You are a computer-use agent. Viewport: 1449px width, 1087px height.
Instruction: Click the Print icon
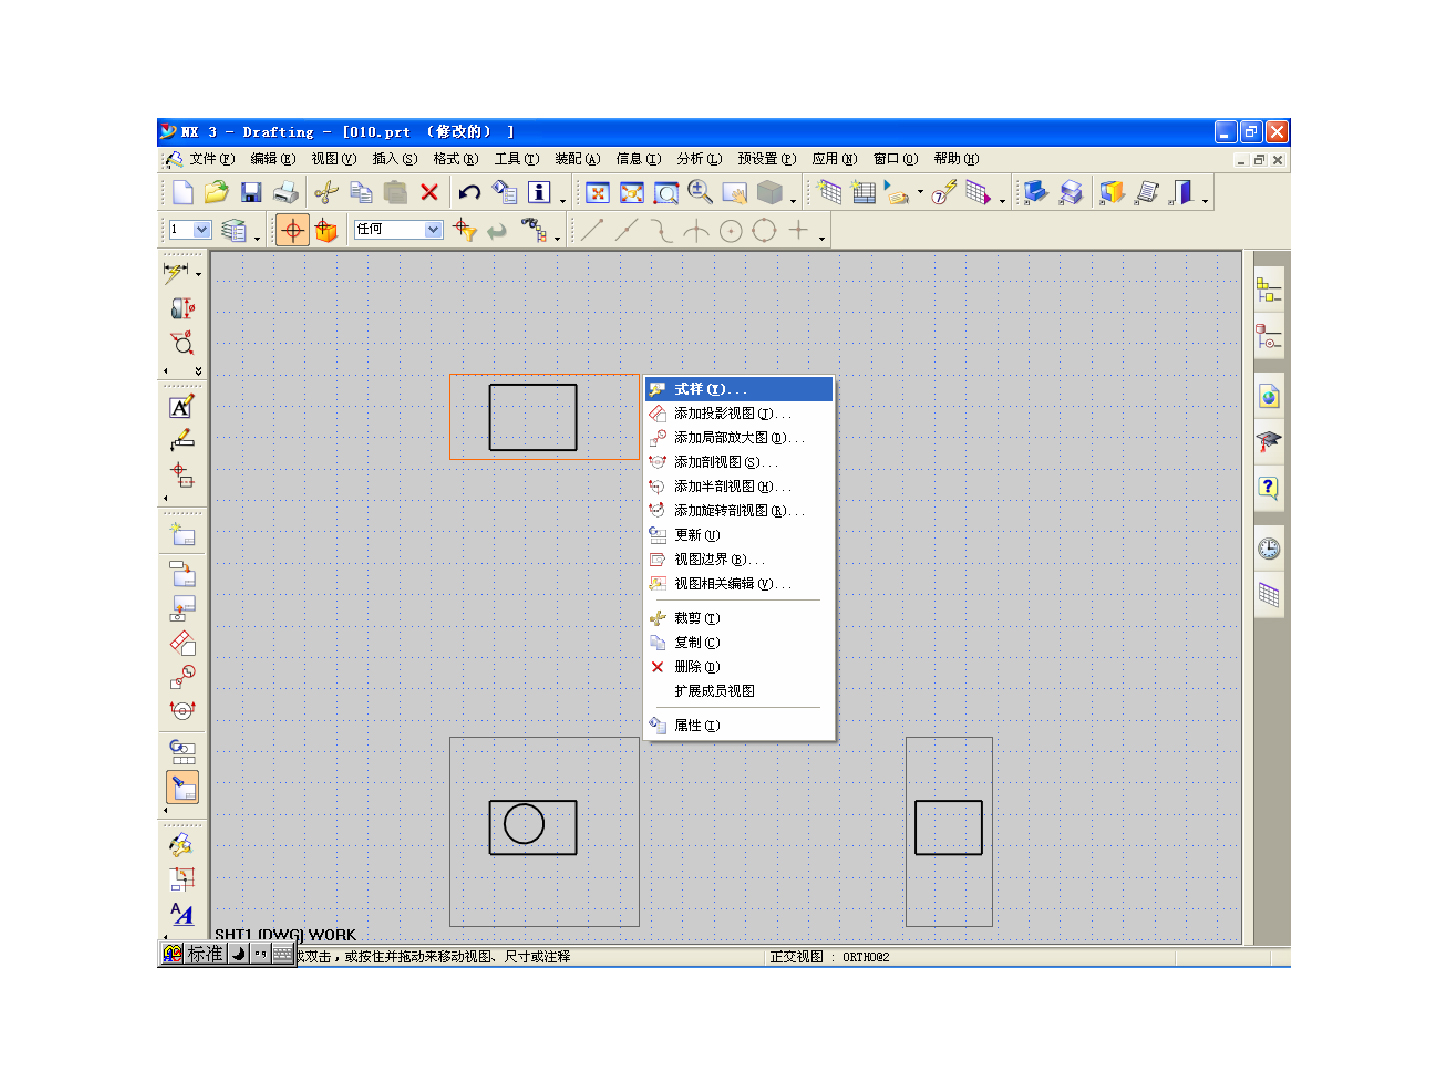(x=286, y=192)
